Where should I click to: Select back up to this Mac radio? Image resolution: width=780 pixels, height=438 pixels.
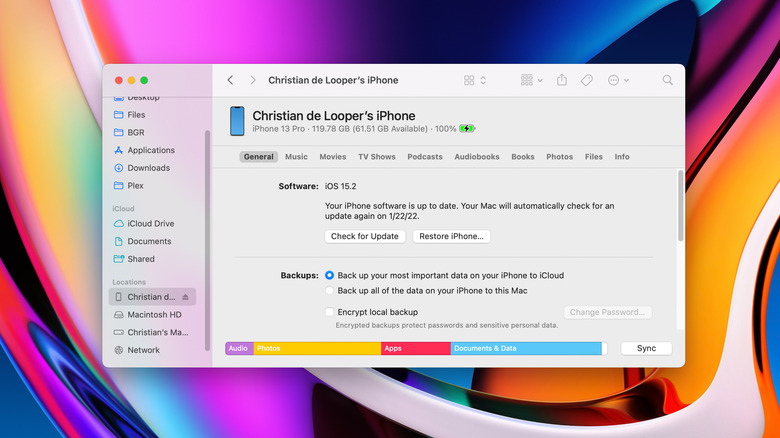(x=329, y=291)
